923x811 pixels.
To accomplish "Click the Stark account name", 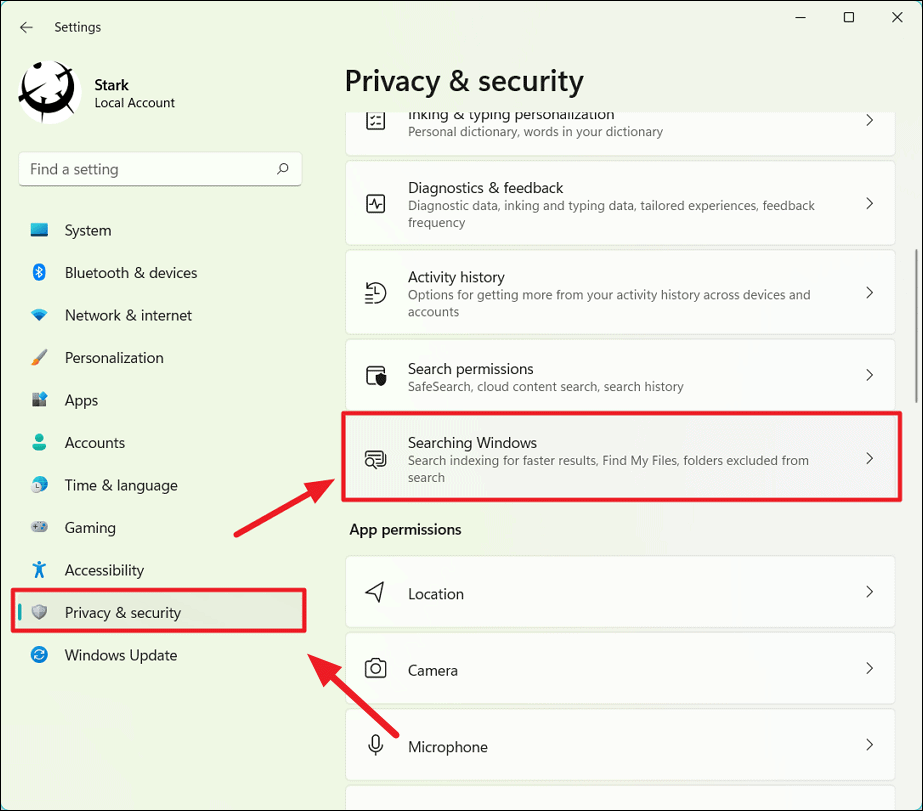I will 111,85.
